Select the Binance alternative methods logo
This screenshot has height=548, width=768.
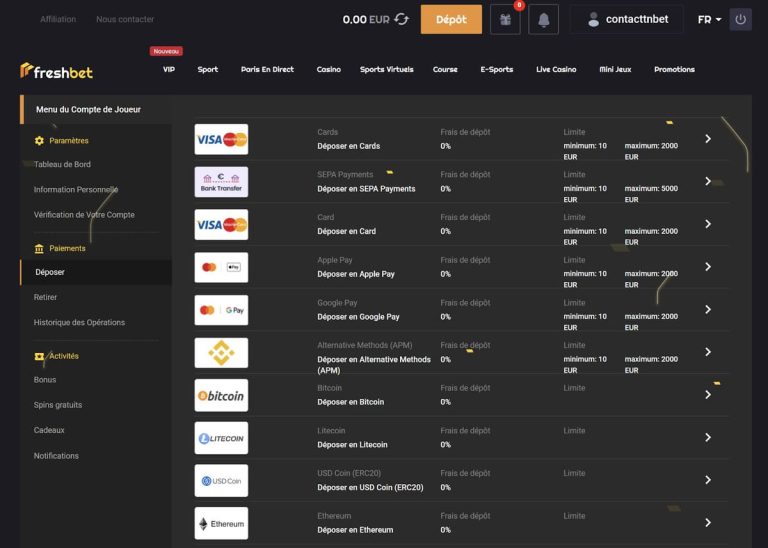(221, 353)
